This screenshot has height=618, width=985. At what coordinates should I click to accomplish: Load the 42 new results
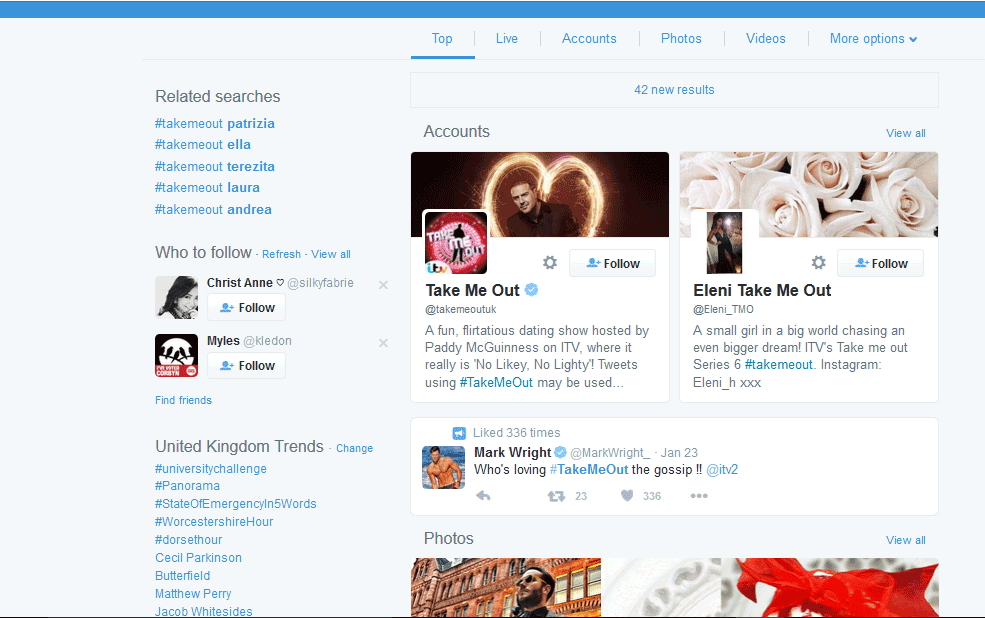point(674,90)
